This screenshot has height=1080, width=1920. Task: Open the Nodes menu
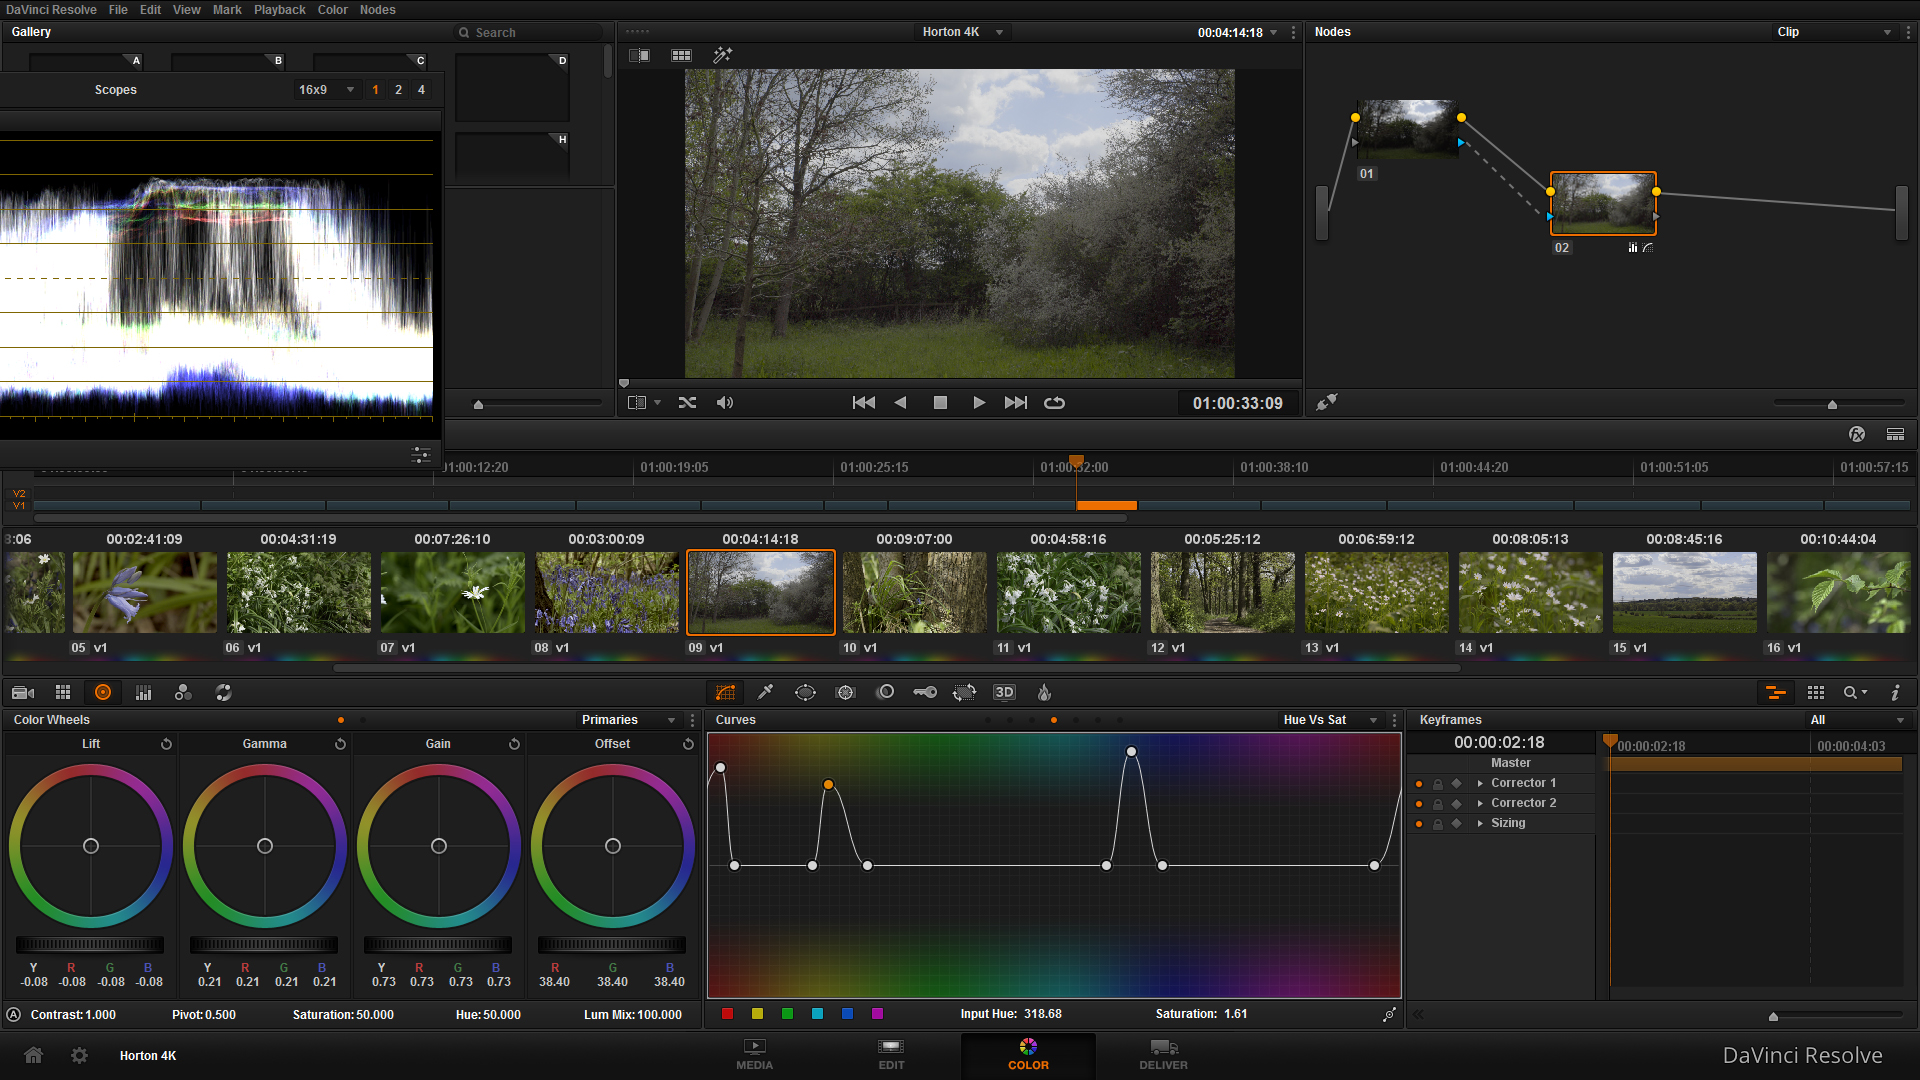[x=378, y=9]
